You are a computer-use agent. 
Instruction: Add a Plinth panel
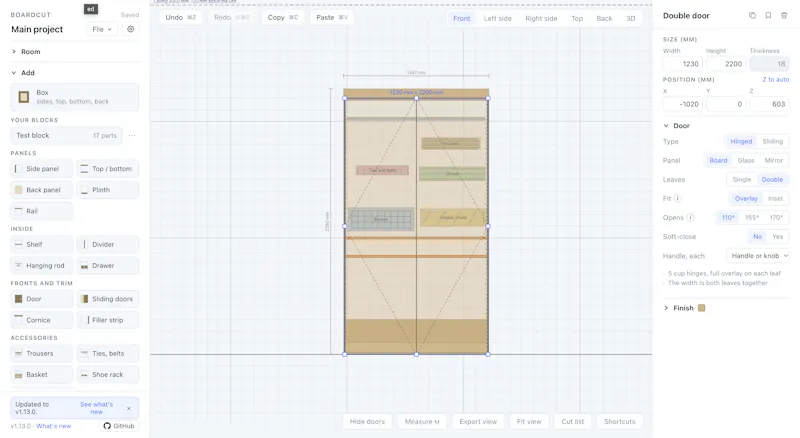point(108,190)
